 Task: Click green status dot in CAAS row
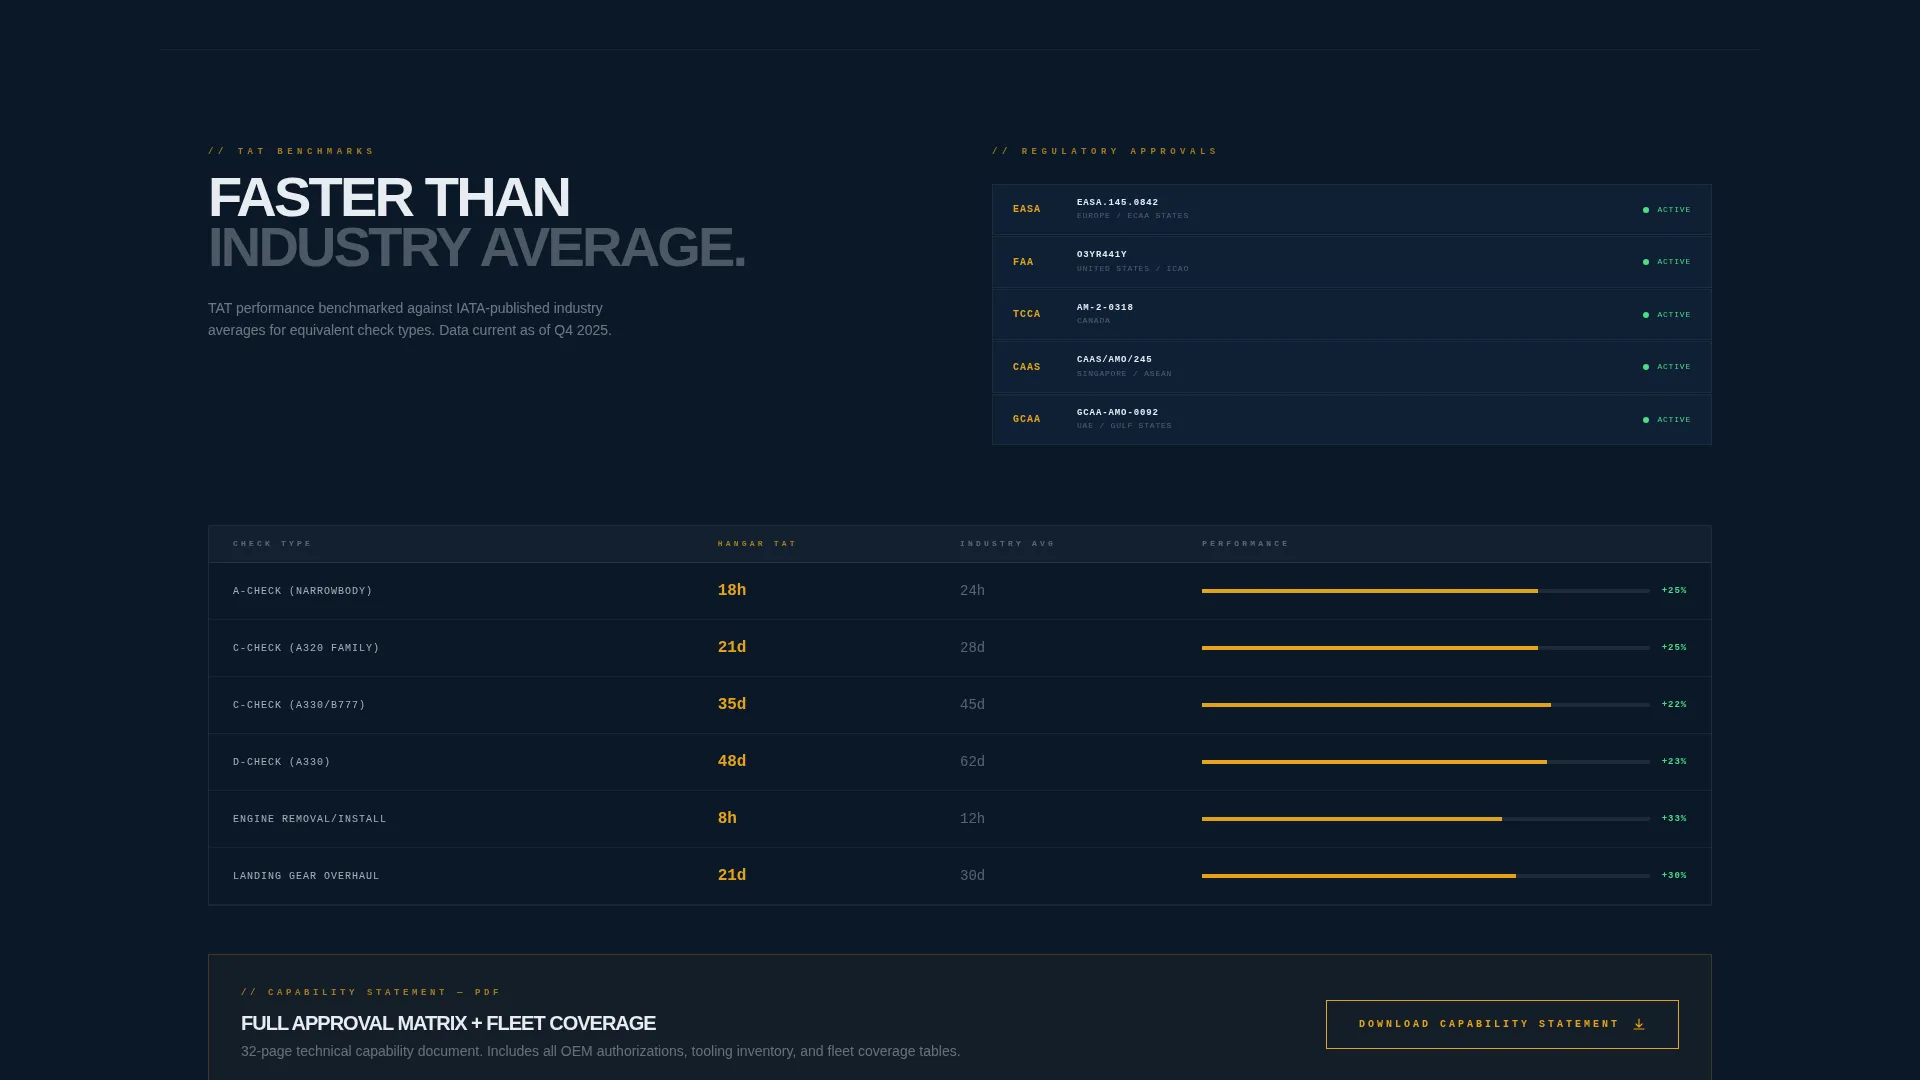1646,367
